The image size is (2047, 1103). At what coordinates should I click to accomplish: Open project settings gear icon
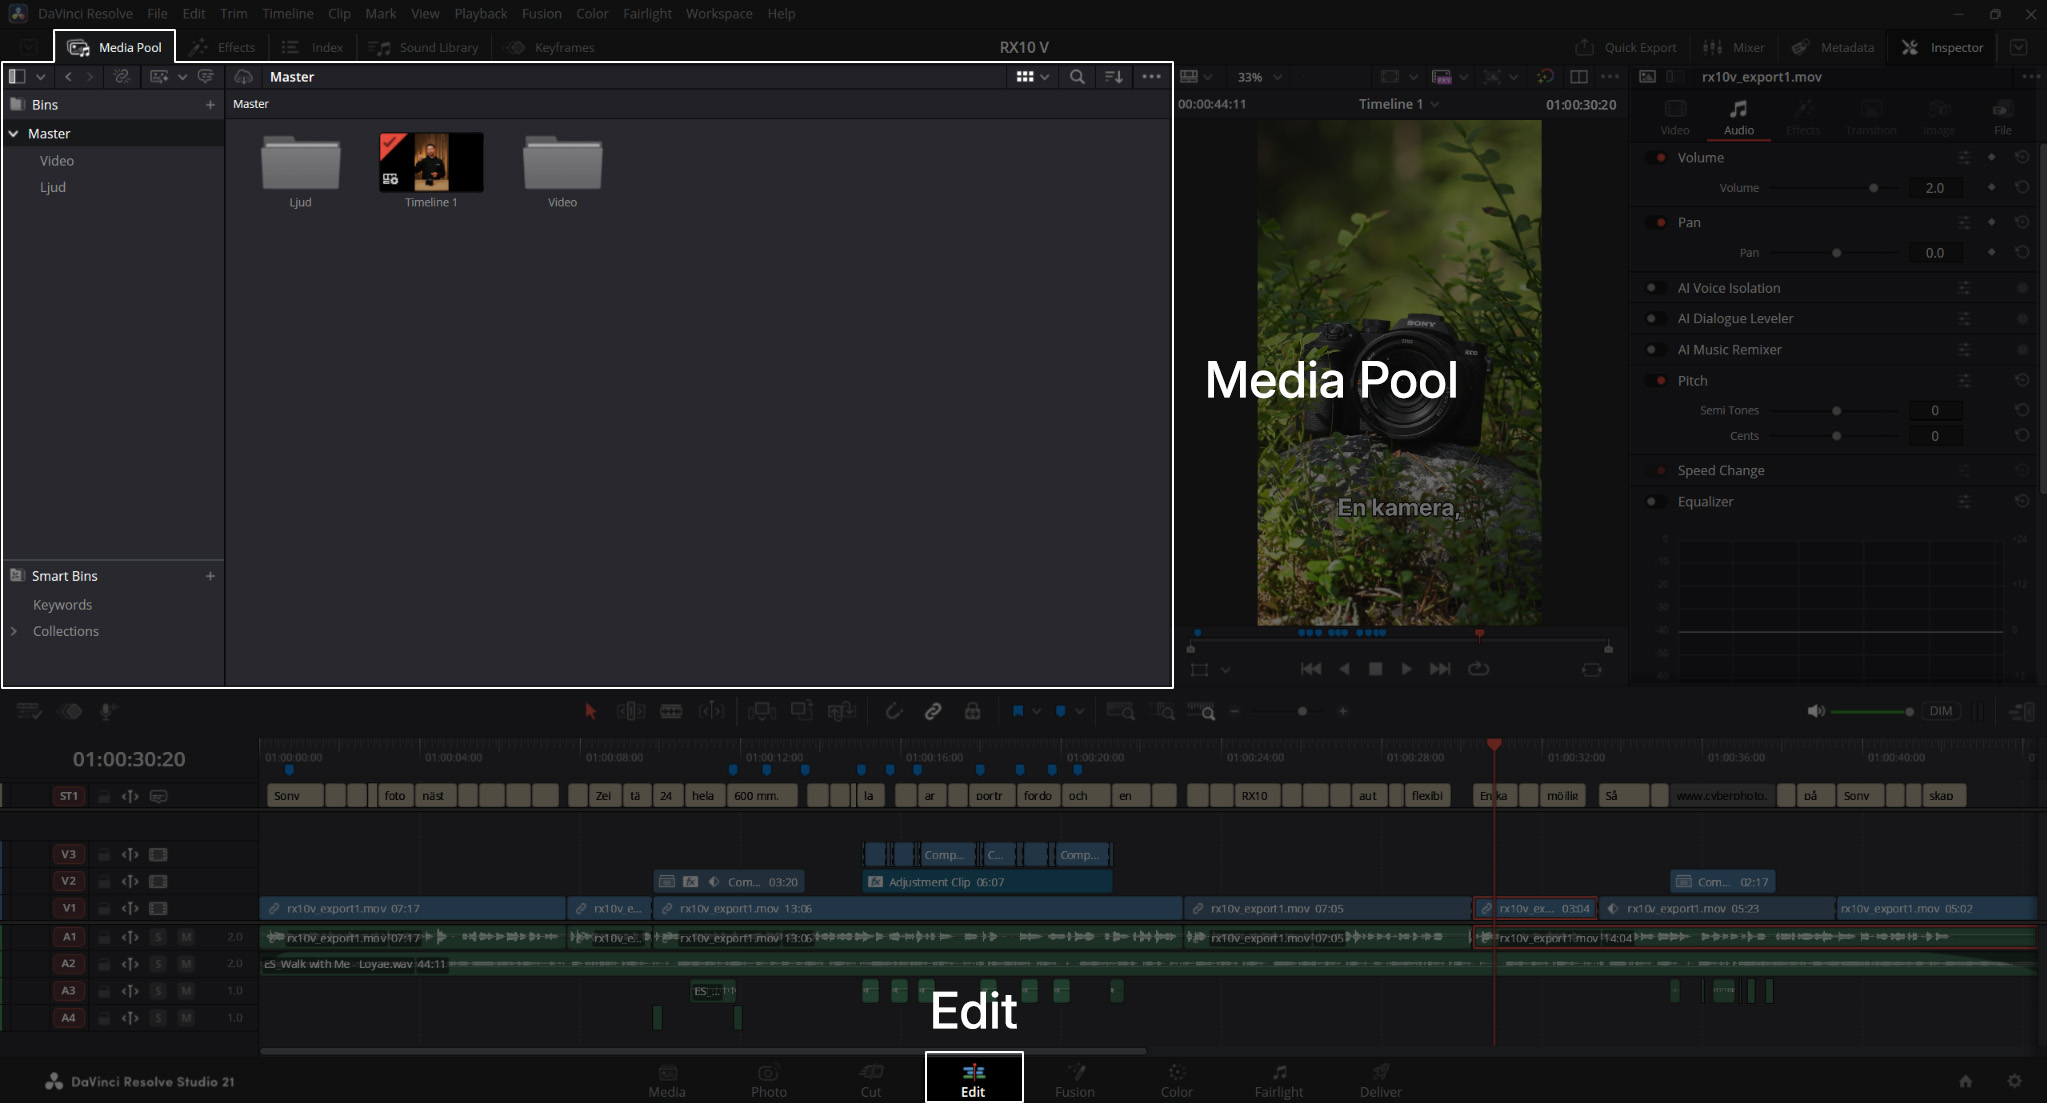(x=2014, y=1081)
